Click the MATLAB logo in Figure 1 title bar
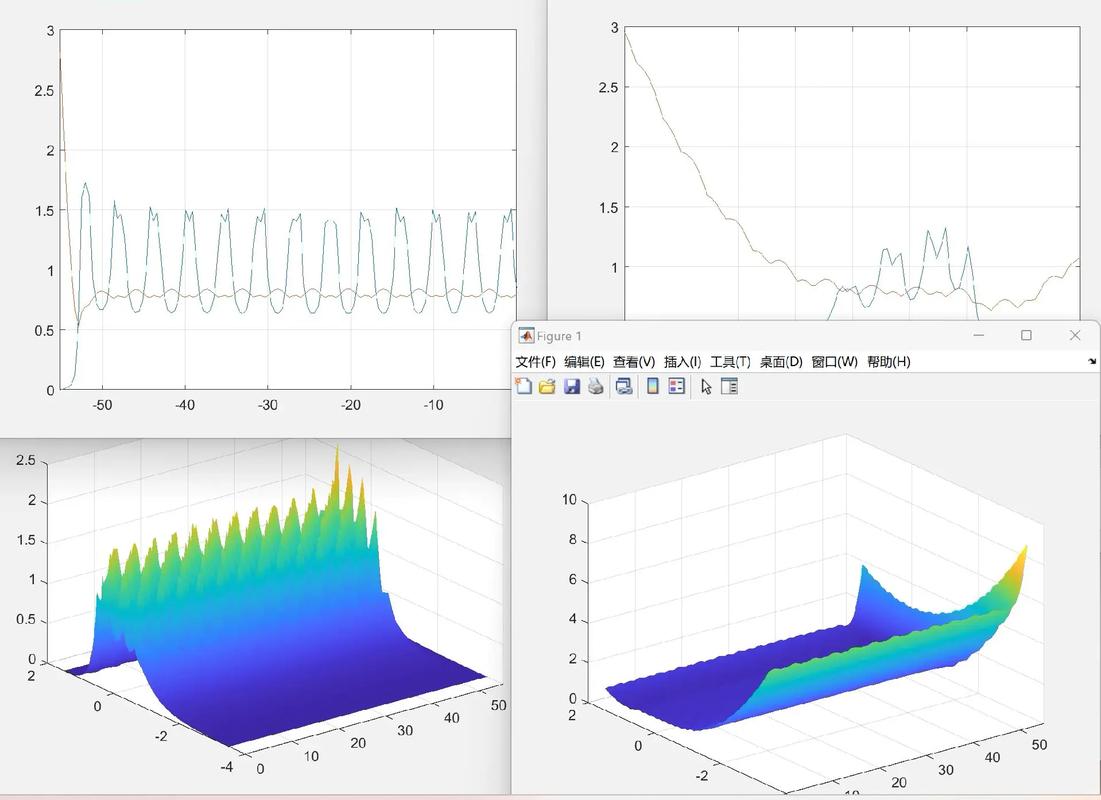 (526, 336)
